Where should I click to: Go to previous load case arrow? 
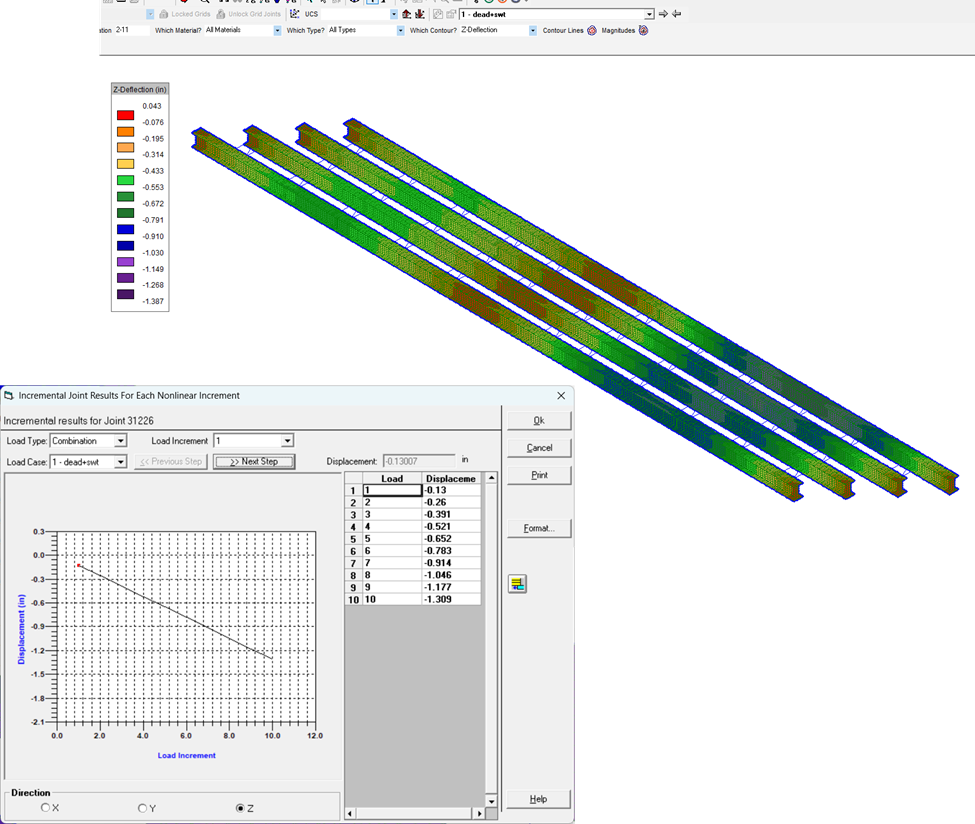(x=677, y=14)
